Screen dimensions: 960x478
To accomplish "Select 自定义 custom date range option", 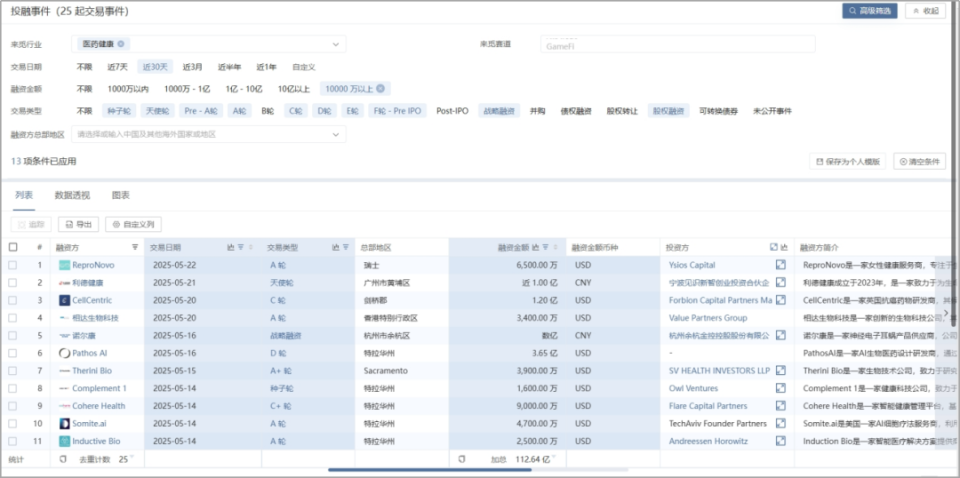I will pos(304,67).
